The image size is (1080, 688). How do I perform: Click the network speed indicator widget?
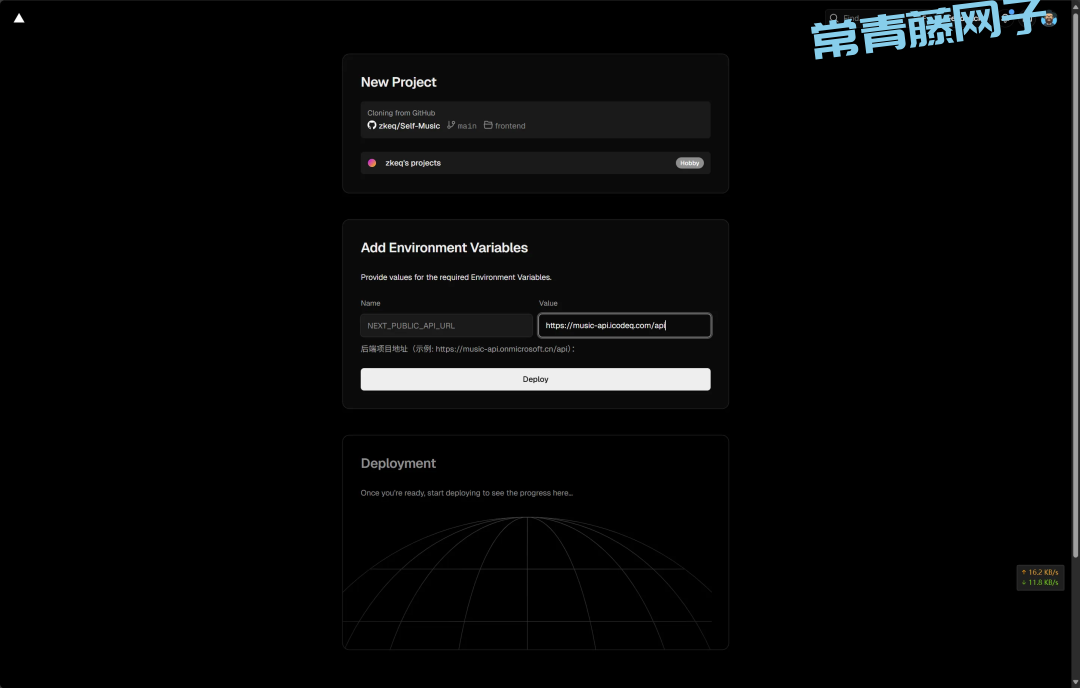tap(1040, 577)
